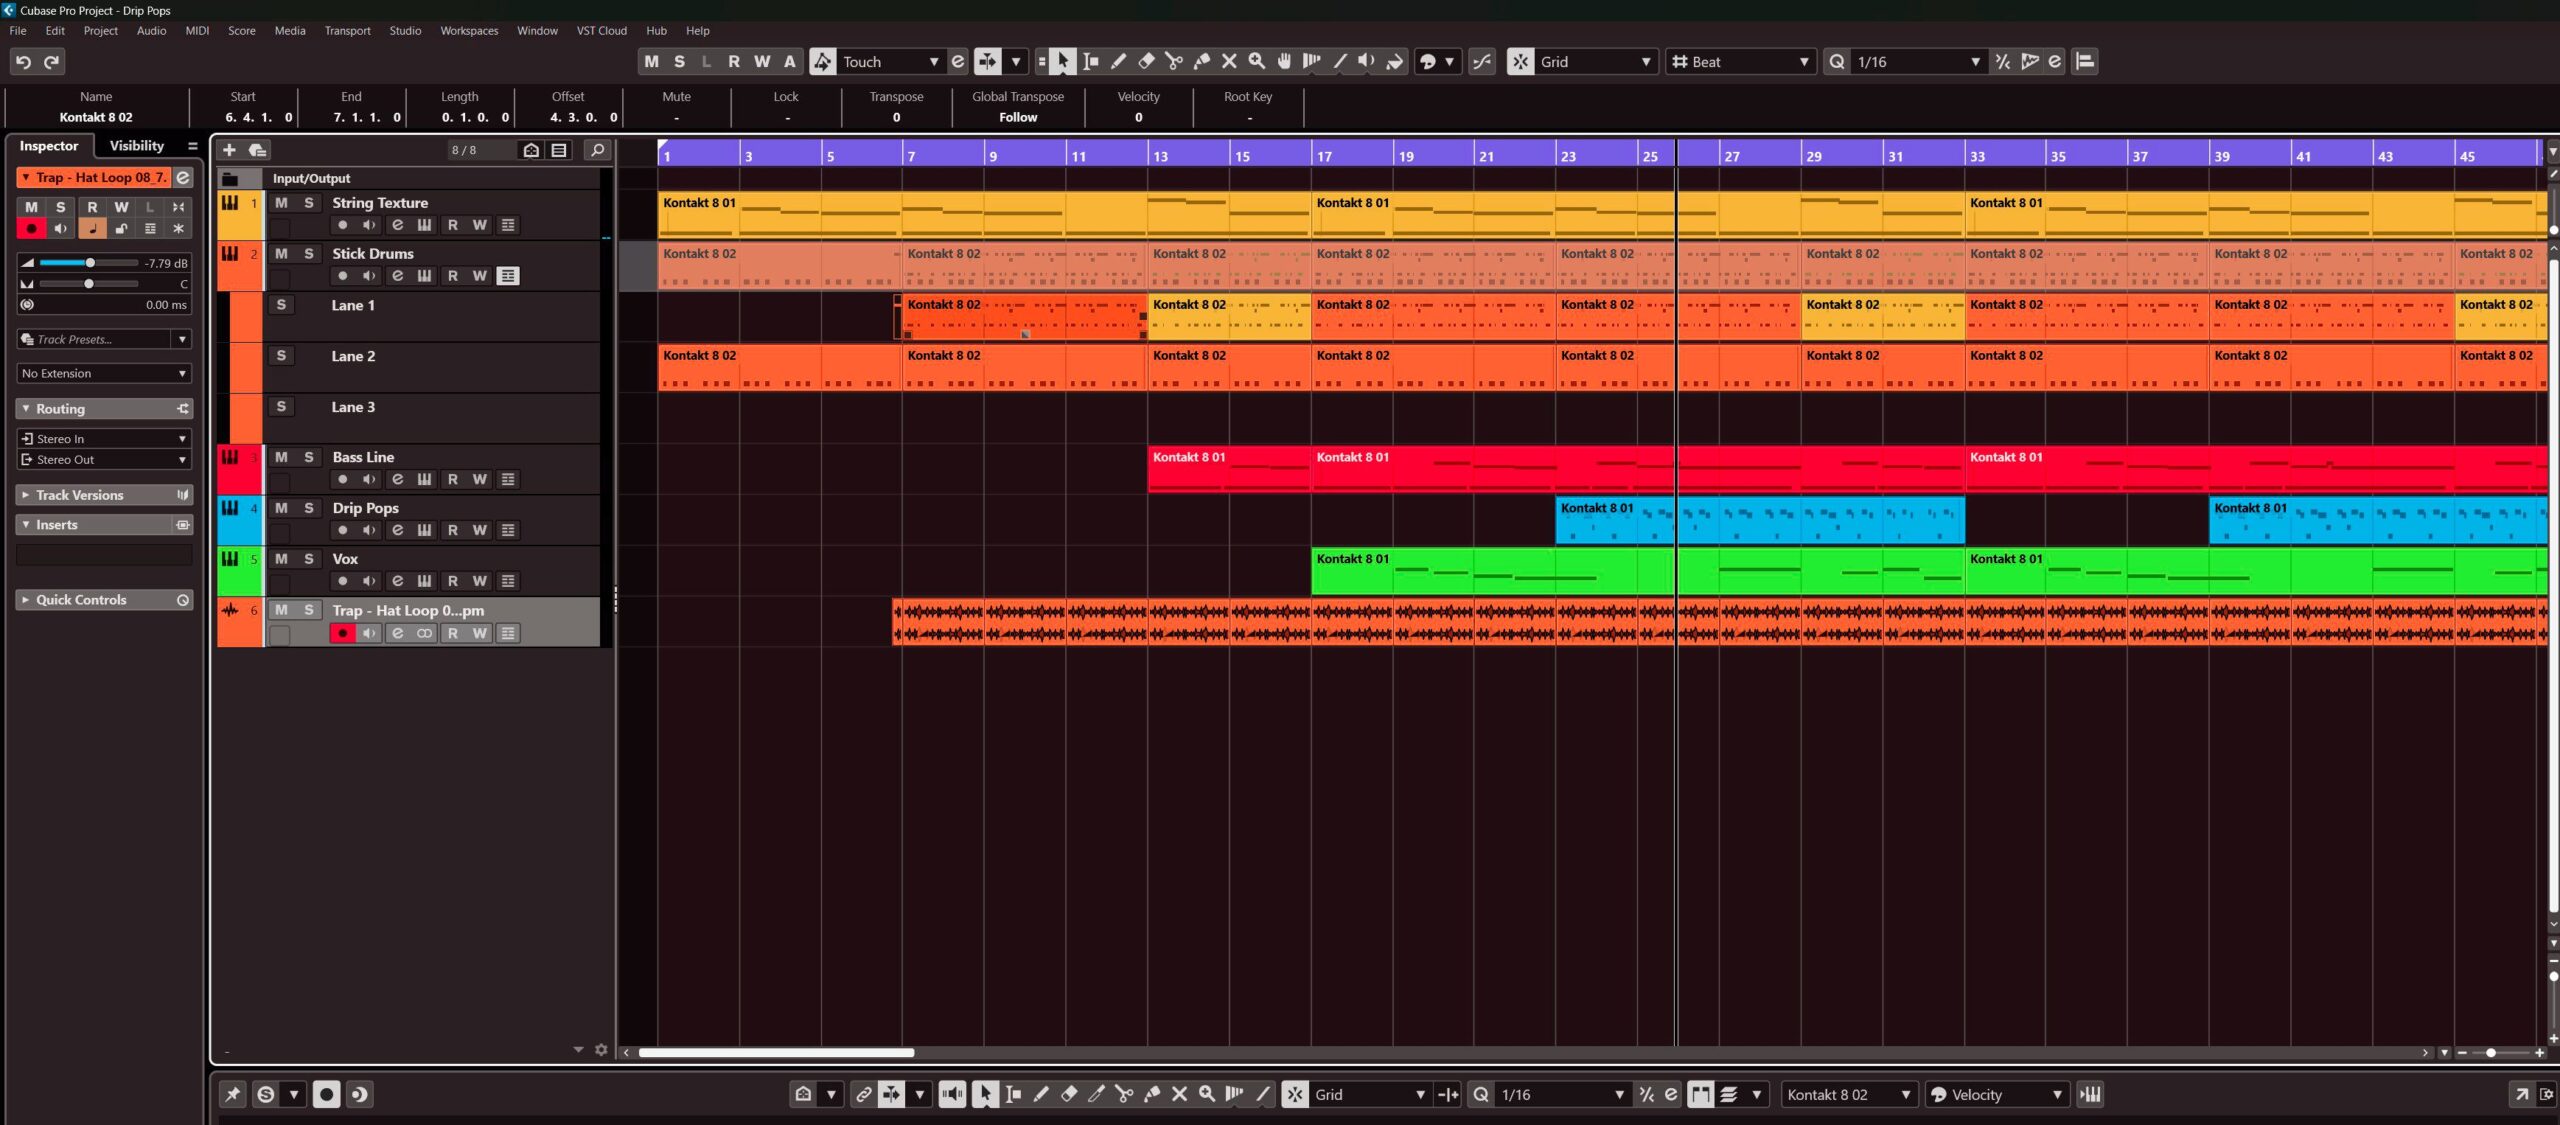Disable record enable on Trap Hat Loop track
The height and width of the screenshot is (1125, 2560).
pos(343,633)
